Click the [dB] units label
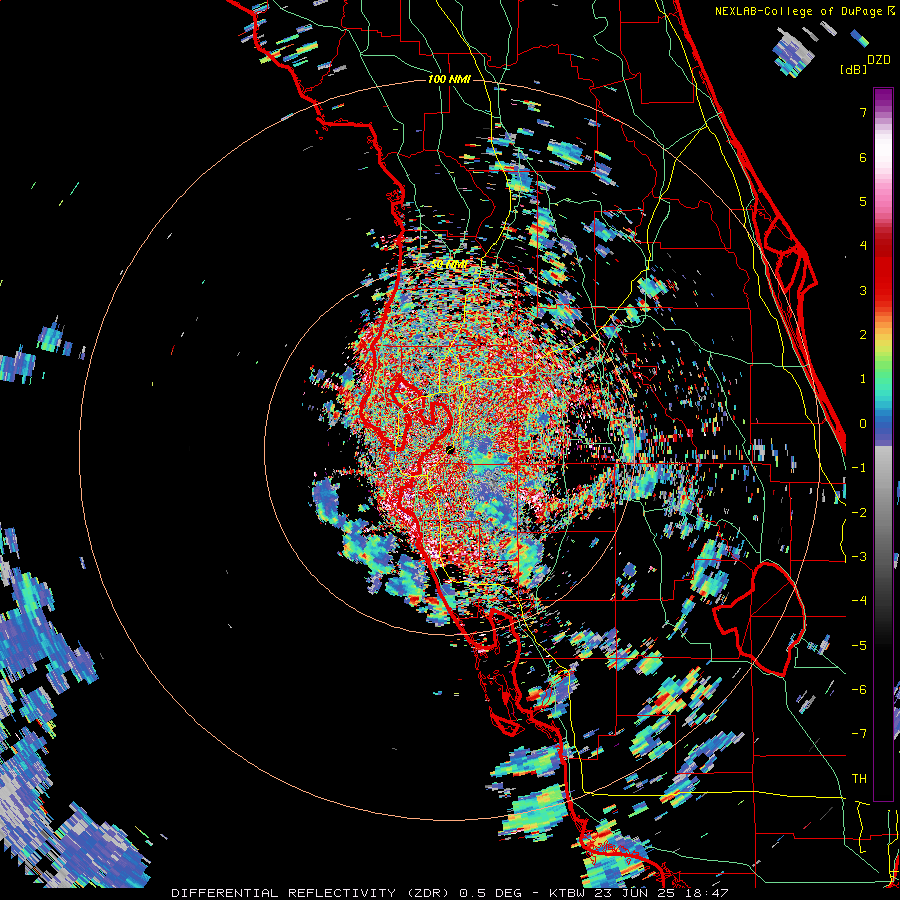The width and height of the screenshot is (900, 900). [854, 69]
